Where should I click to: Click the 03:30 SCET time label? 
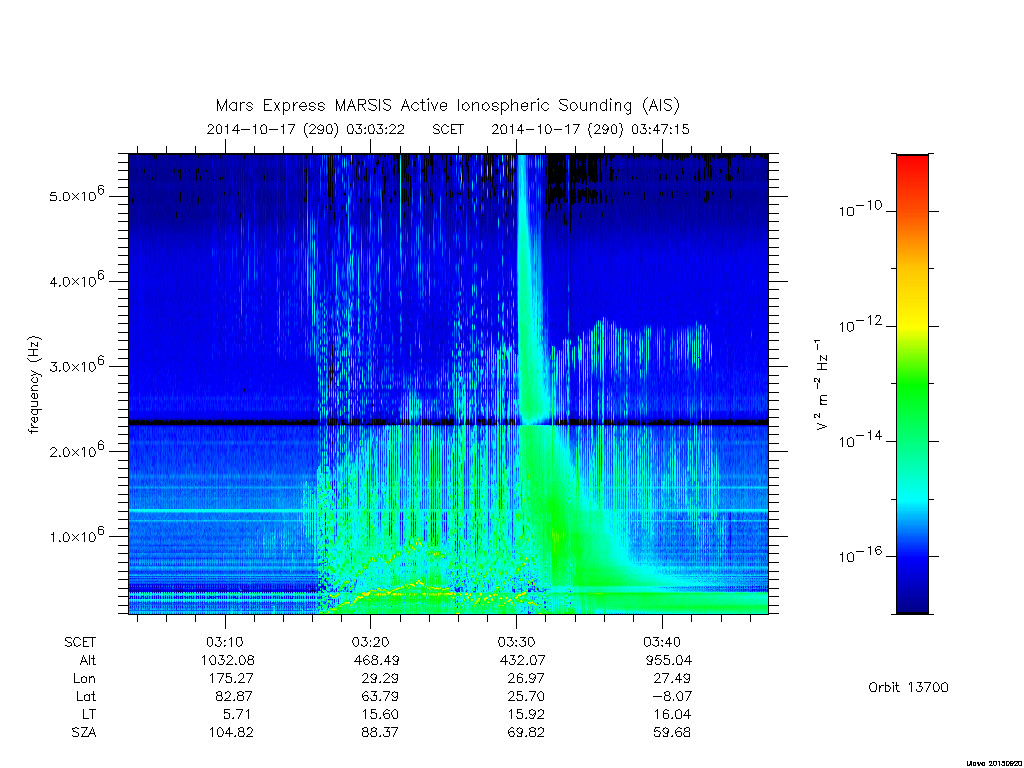point(516,642)
